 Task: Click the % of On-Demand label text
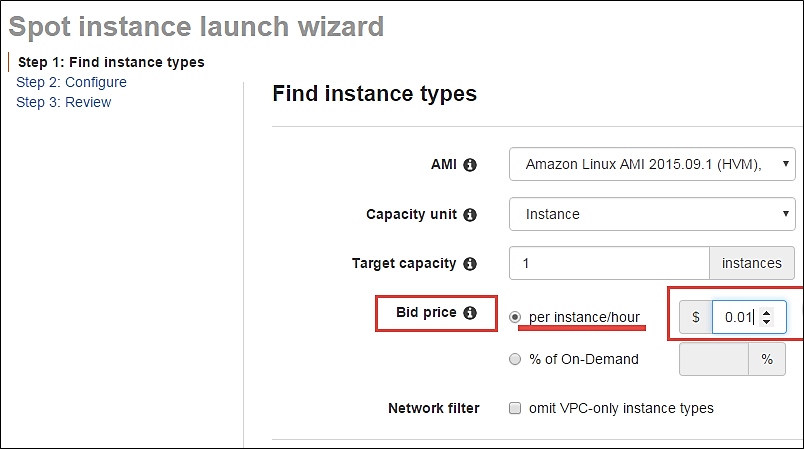coord(583,360)
